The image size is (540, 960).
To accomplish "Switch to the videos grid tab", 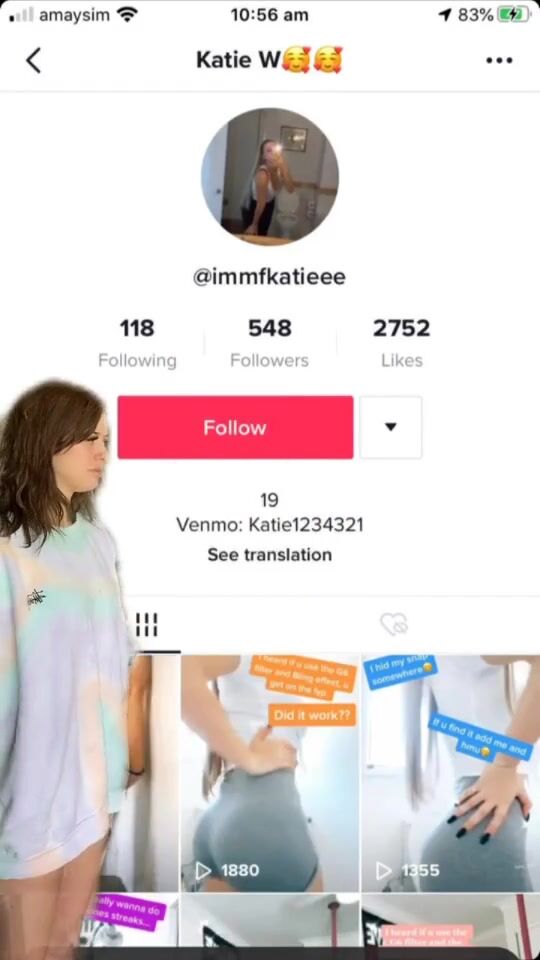I will pos(146,624).
